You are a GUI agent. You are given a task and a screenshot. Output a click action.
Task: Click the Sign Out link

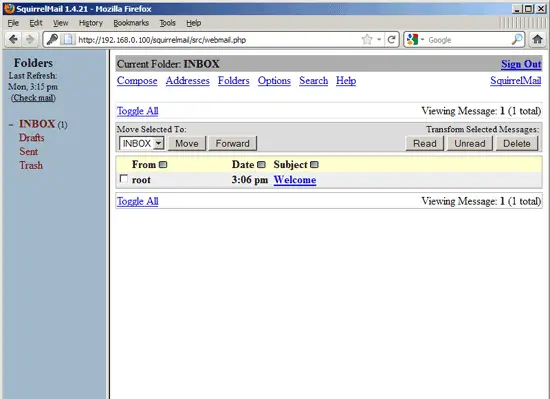521,64
